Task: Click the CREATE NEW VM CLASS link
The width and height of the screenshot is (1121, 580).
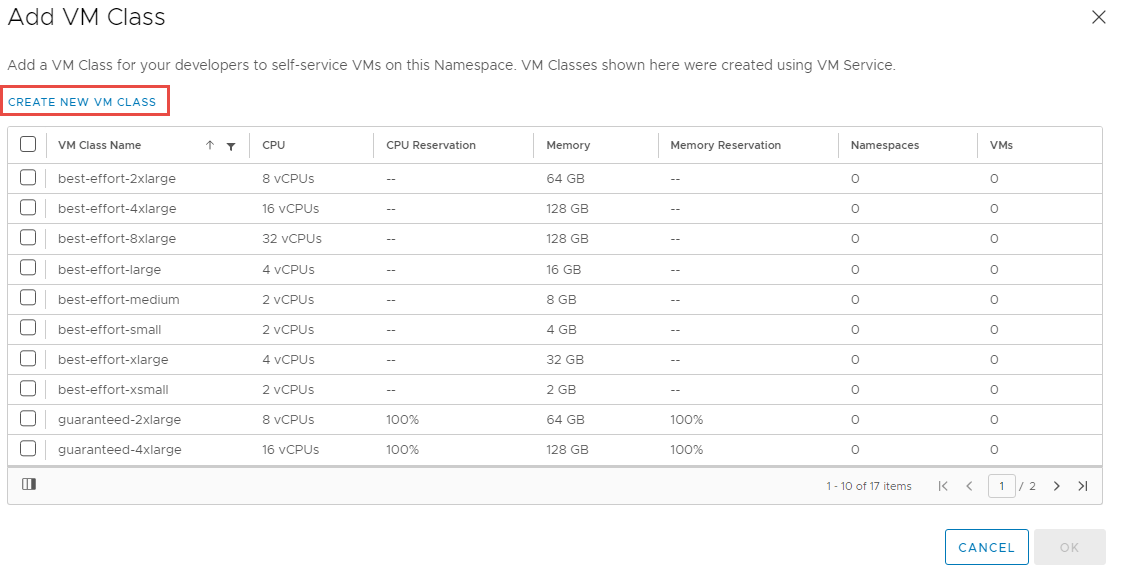Action: (x=82, y=102)
